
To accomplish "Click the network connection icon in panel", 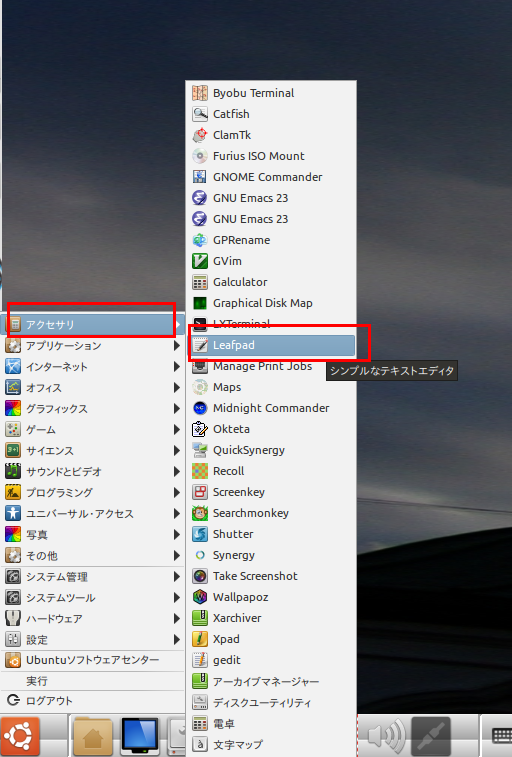I will [x=431, y=736].
